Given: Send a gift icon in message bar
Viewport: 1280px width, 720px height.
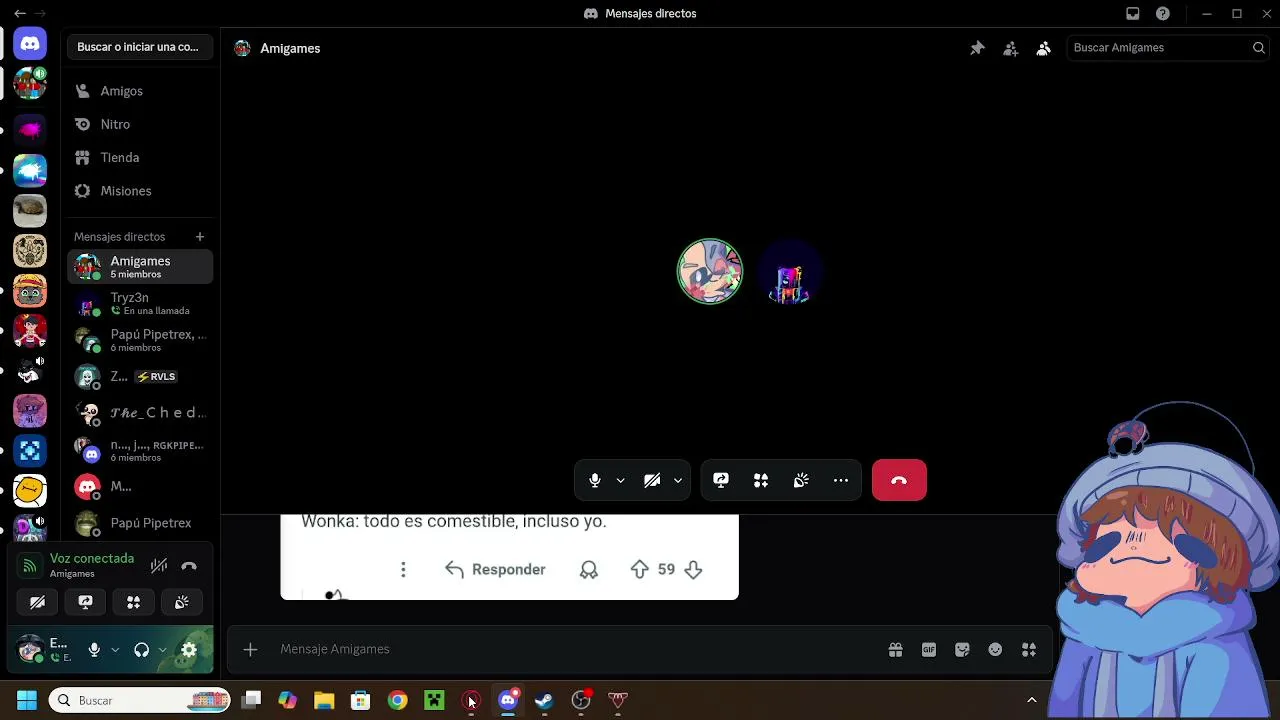Looking at the screenshot, I should click(x=895, y=650).
